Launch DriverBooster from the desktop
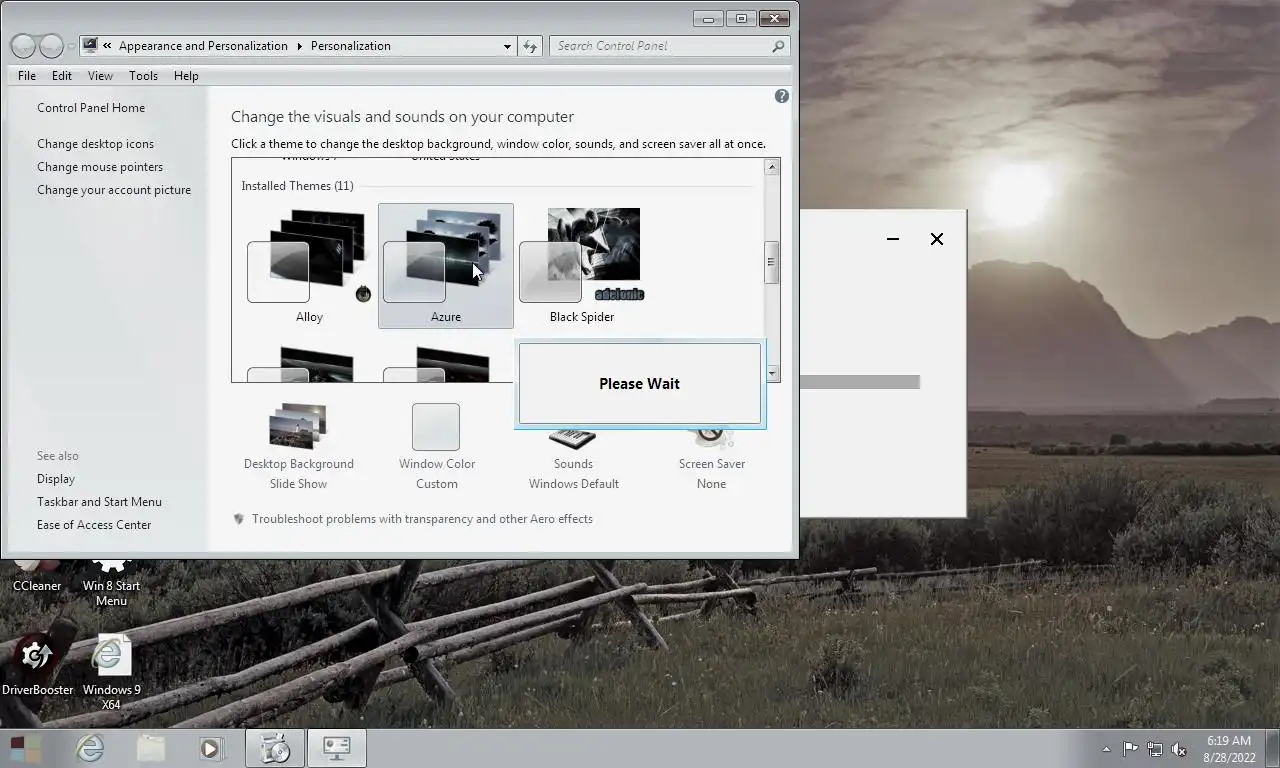The height and width of the screenshot is (768, 1280). pyautogui.click(x=37, y=664)
